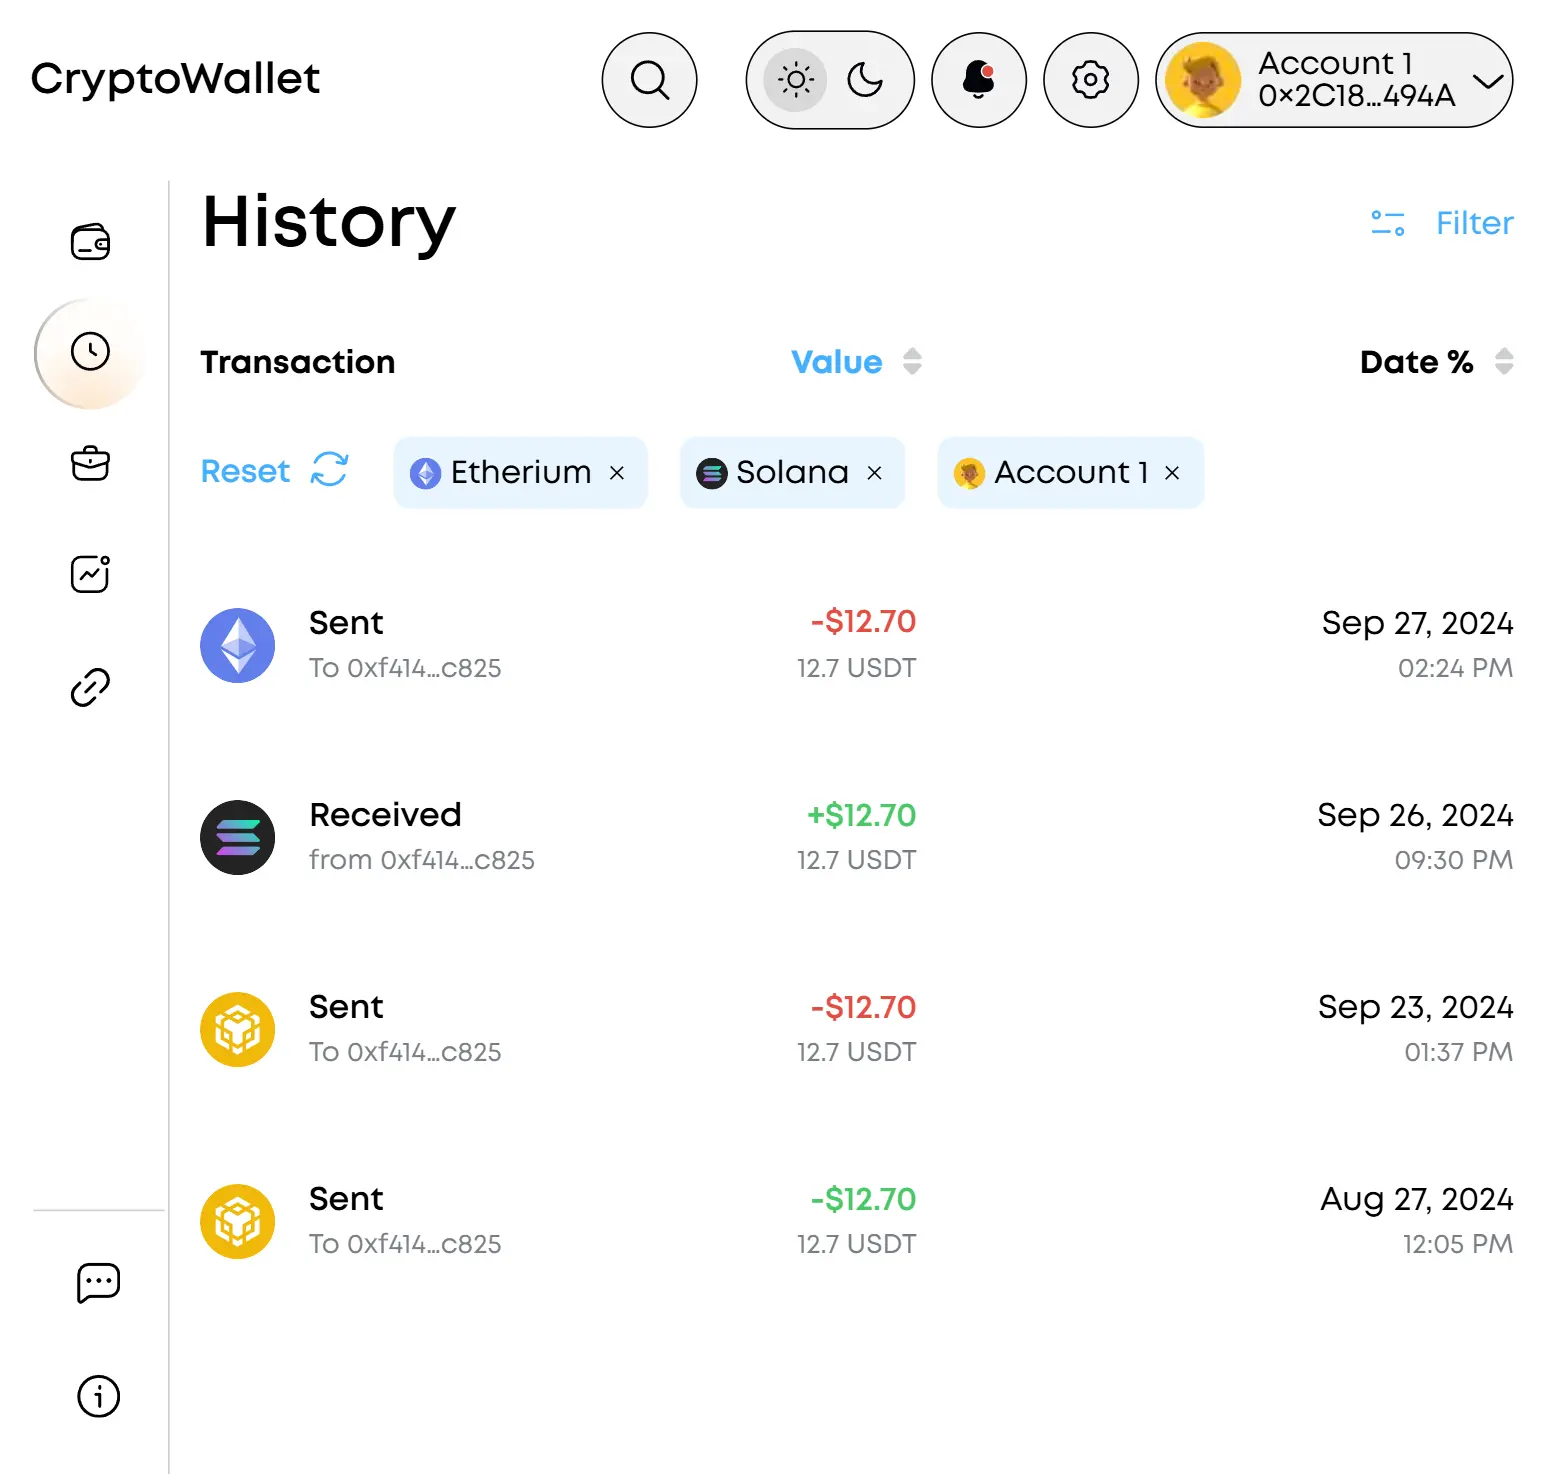This screenshot has height=1474, width=1544.
Task: Click the Account 1 chip label
Action: (1071, 472)
